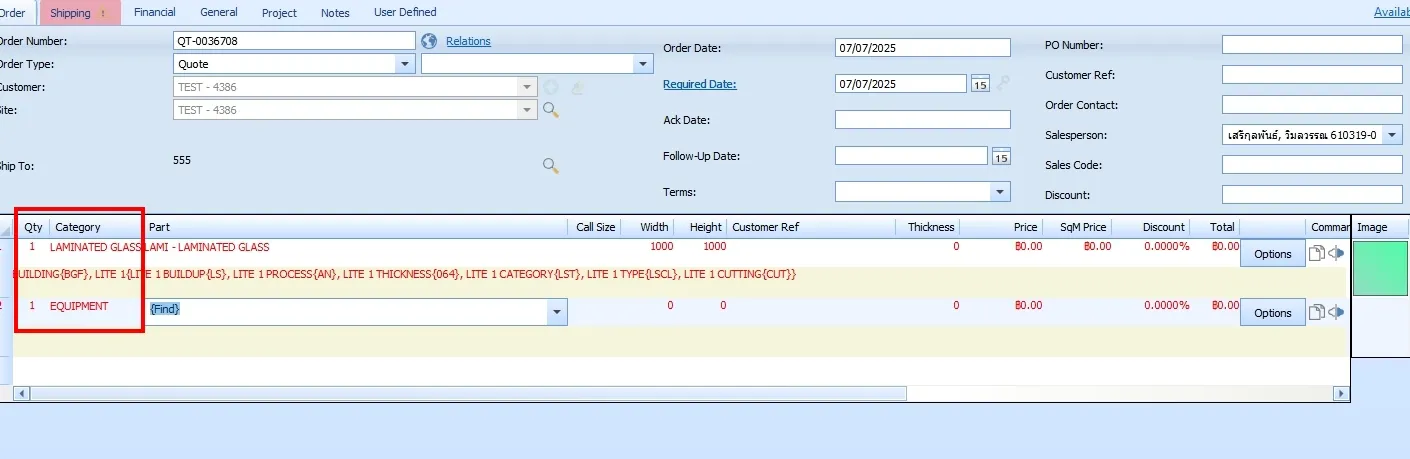
Task: Click the Category column header
Action: (95, 227)
